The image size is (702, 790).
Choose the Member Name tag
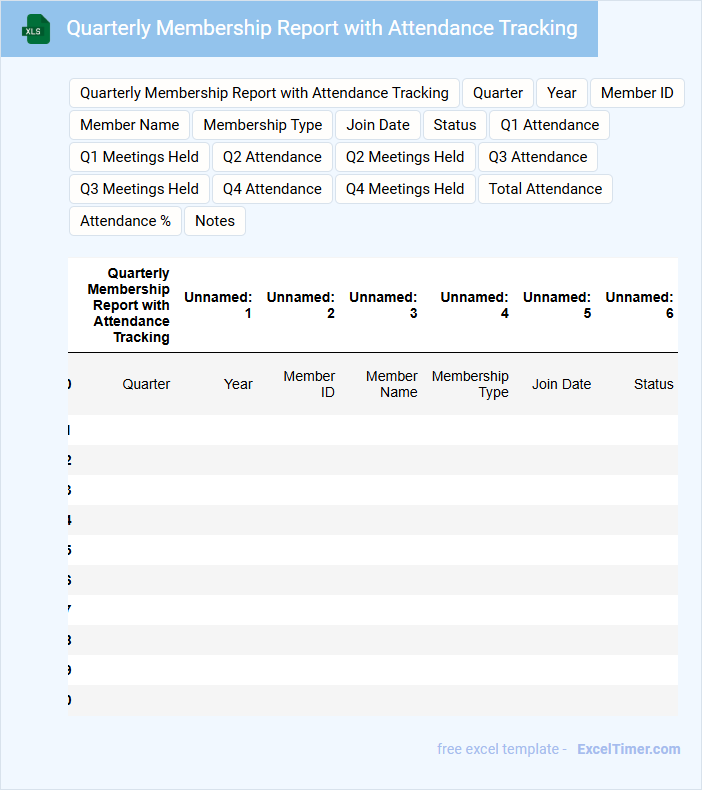click(x=130, y=125)
